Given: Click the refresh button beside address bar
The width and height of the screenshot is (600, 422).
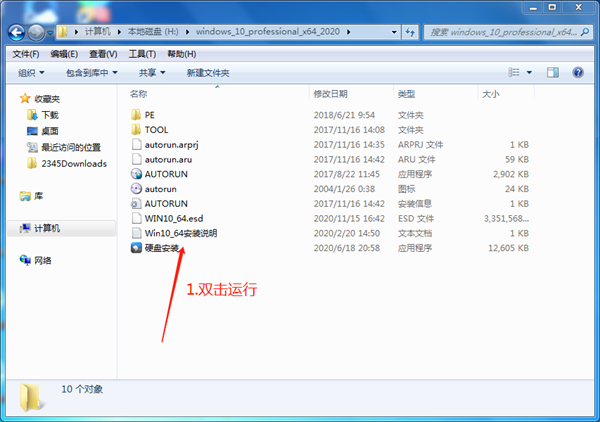Looking at the screenshot, I should tap(410, 32).
